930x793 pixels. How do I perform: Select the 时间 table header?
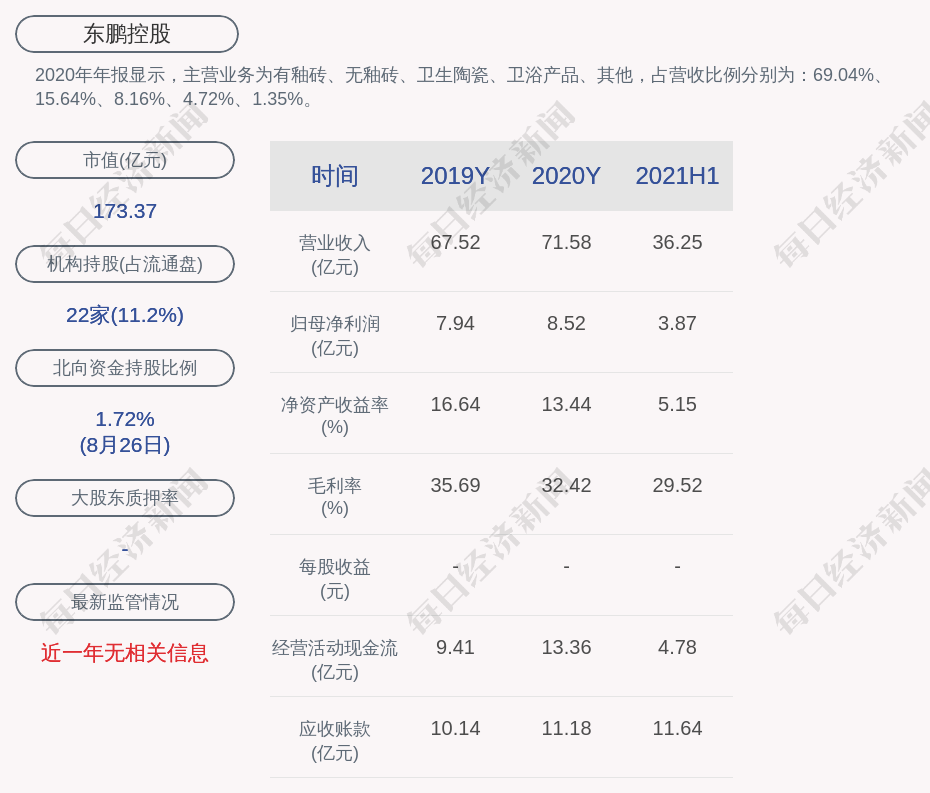coord(335,176)
